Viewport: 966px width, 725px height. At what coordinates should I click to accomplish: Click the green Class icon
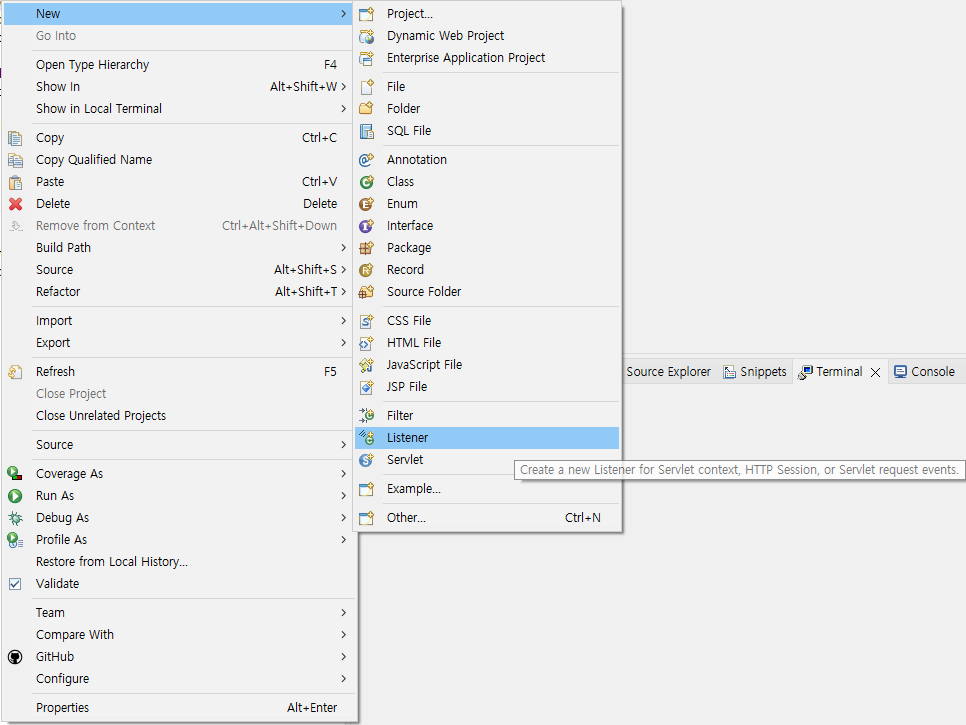[367, 182]
